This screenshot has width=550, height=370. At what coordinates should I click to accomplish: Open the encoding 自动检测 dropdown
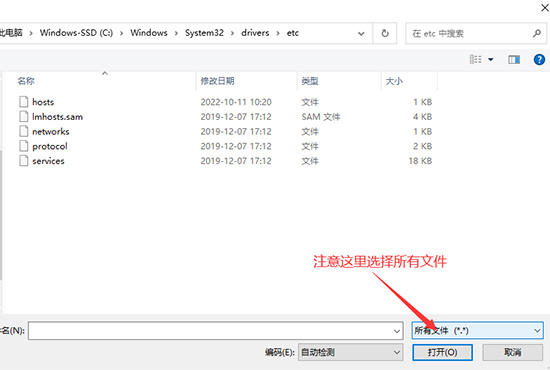[x=350, y=352]
